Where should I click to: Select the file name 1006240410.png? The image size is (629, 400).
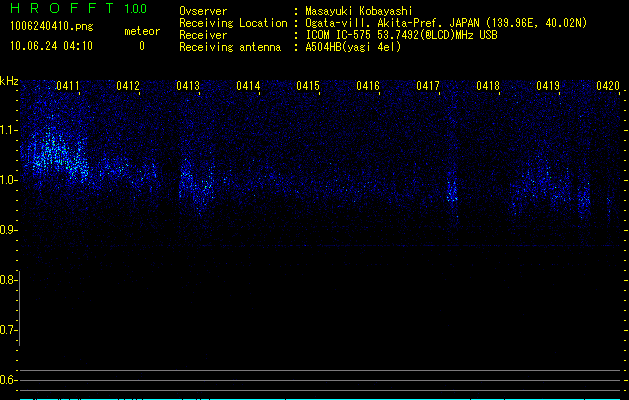pos(52,26)
